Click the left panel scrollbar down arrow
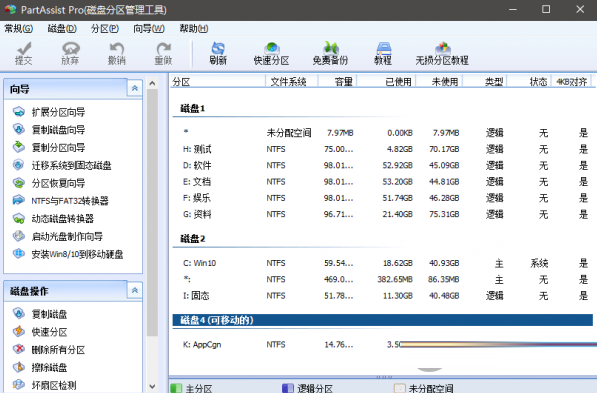This screenshot has height=393, width=597. [x=152, y=387]
